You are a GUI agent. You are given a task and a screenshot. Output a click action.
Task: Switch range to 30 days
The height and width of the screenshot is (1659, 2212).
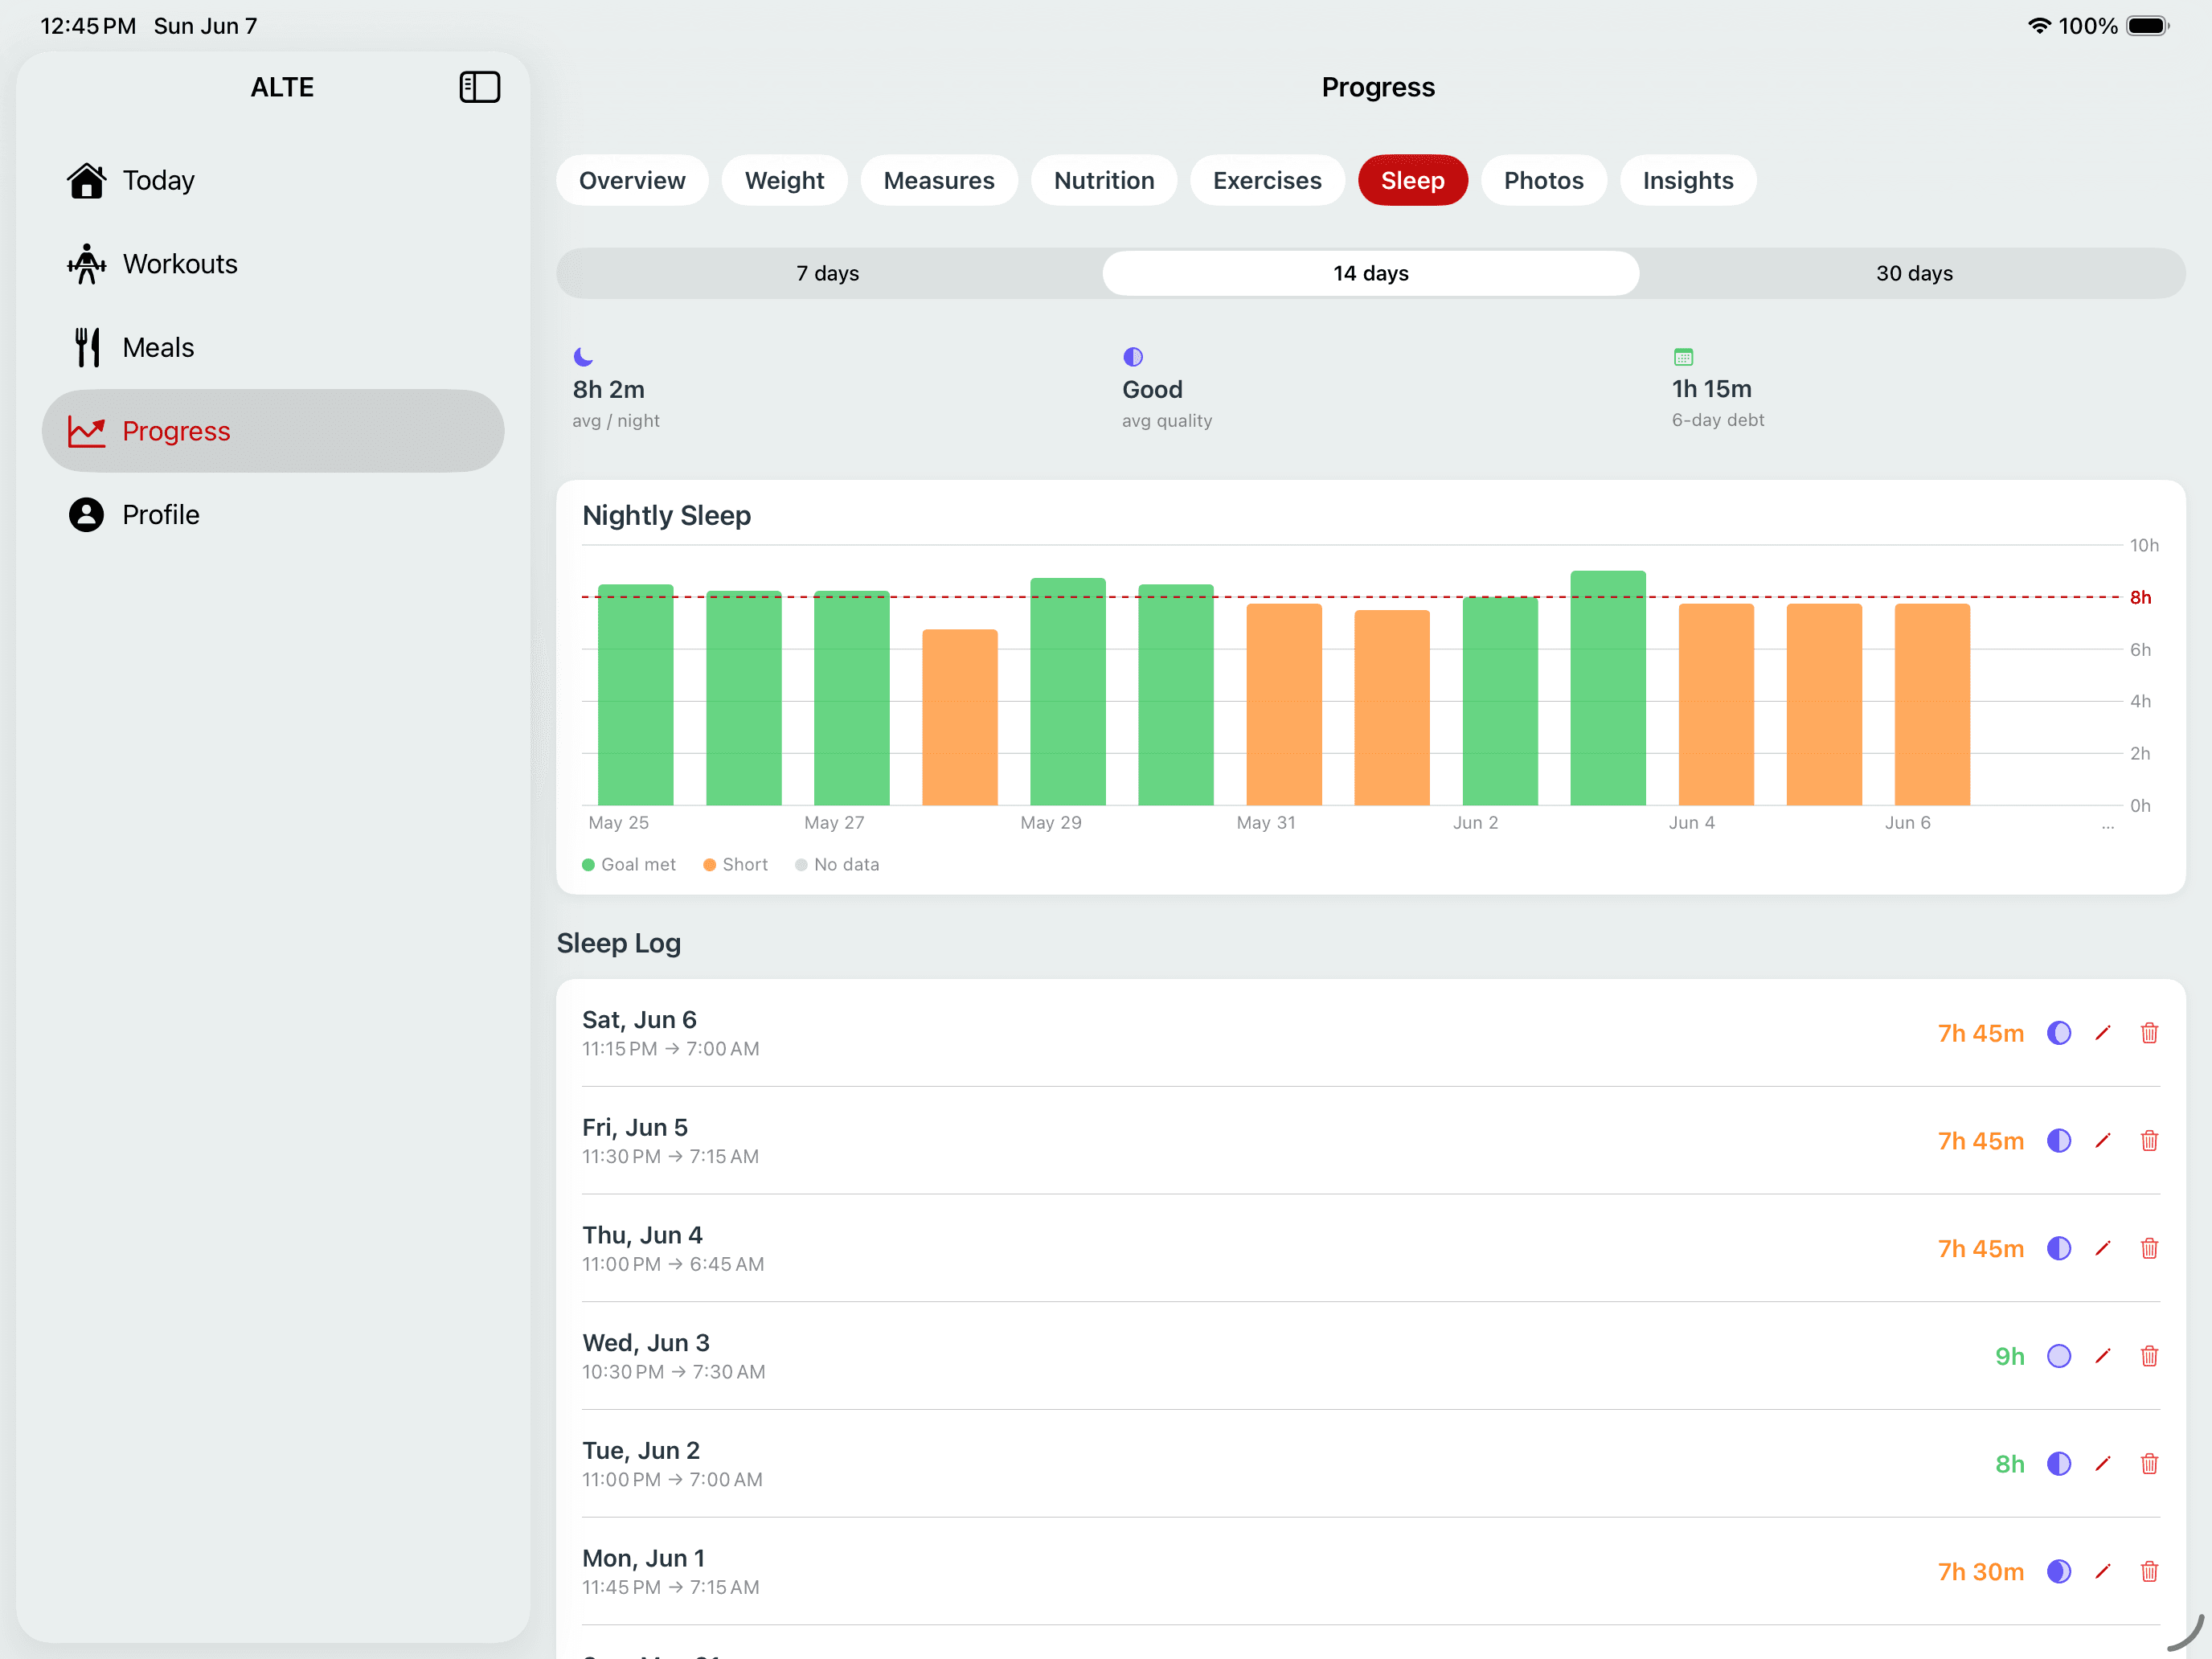pos(1914,273)
